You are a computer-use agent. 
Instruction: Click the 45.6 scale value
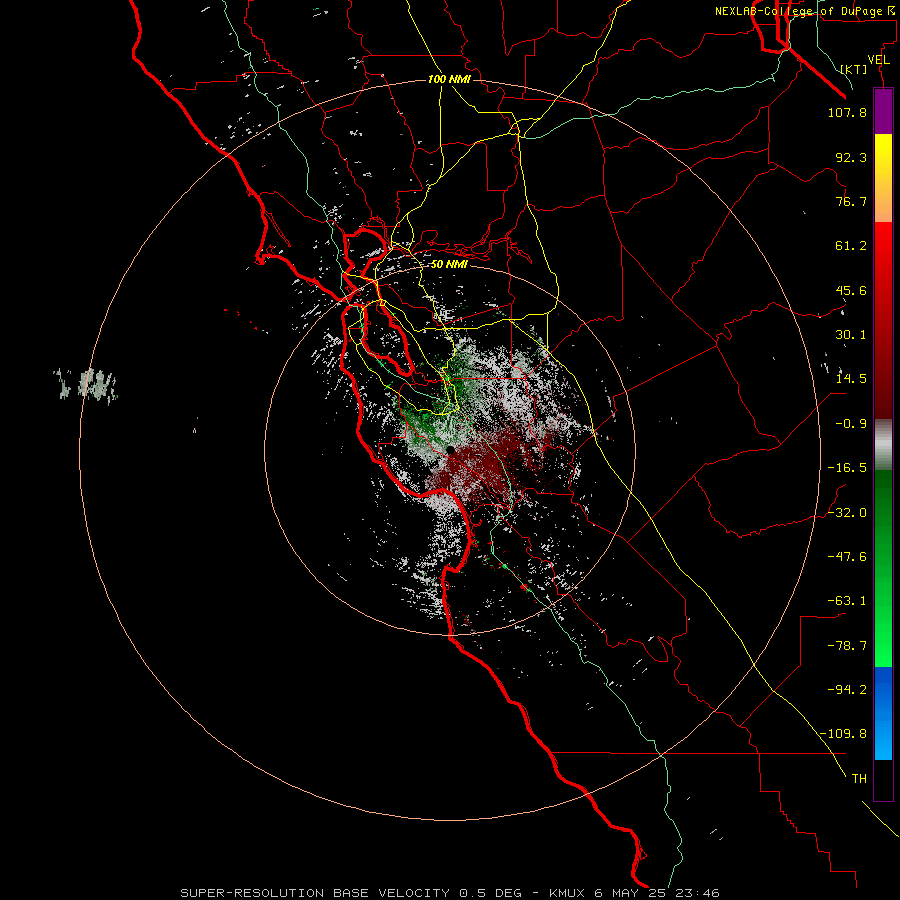pyautogui.click(x=851, y=290)
